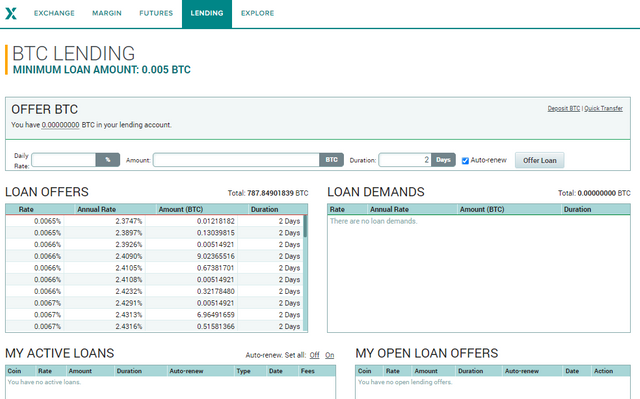Select loan offer amount 9.02365516

pyautogui.click(x=155, y=256)
